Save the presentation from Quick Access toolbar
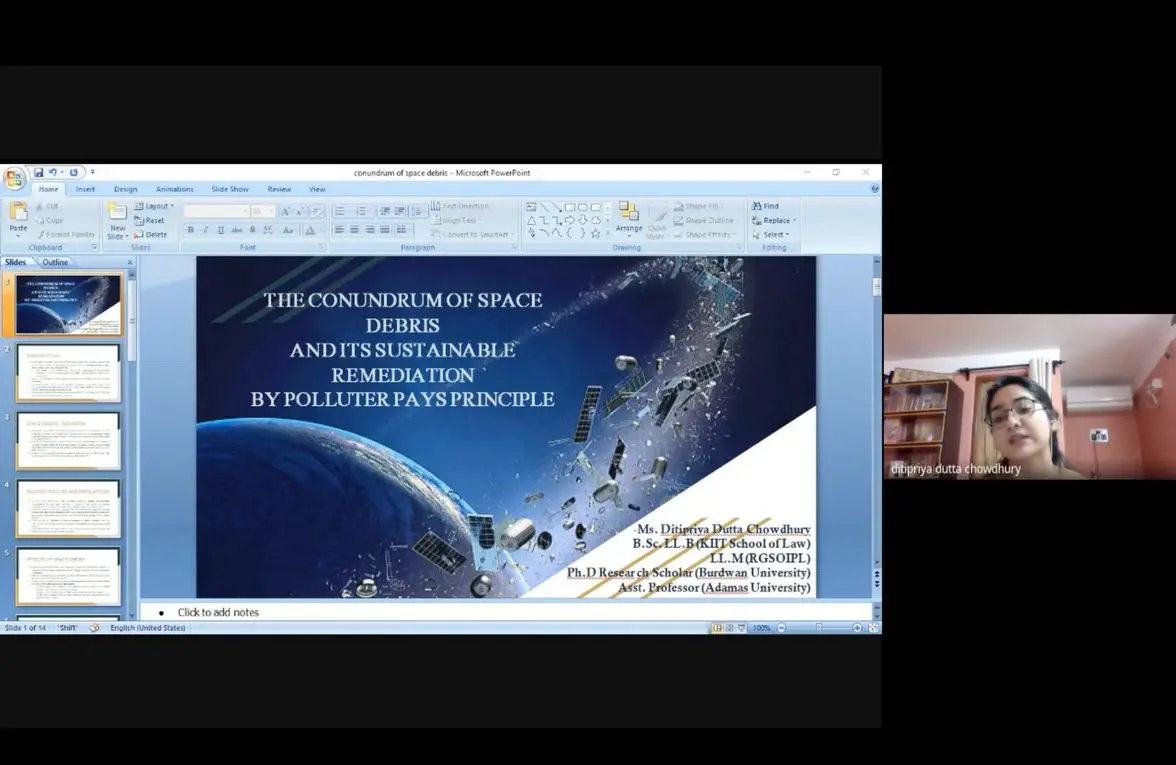Screen dimensions: 1176x765 [39, 172]
